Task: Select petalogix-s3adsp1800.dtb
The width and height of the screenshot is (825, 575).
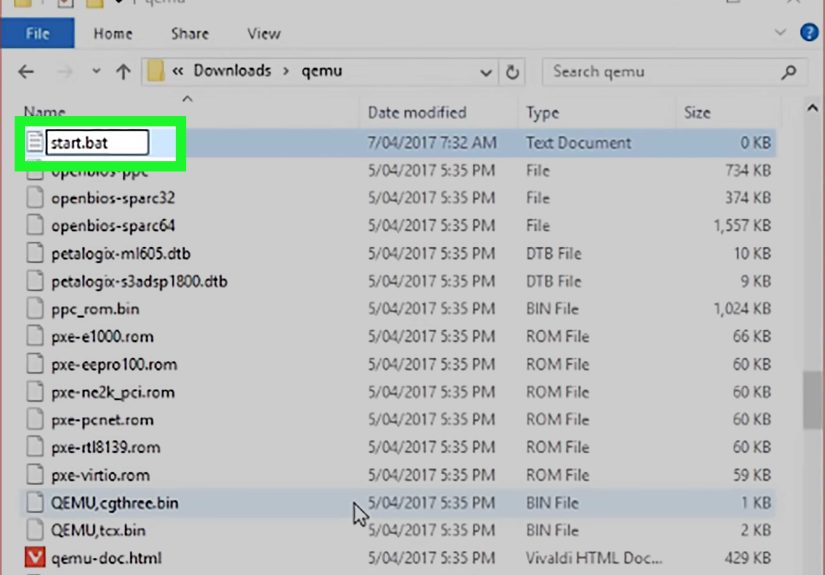Action: tap(139, 281)
